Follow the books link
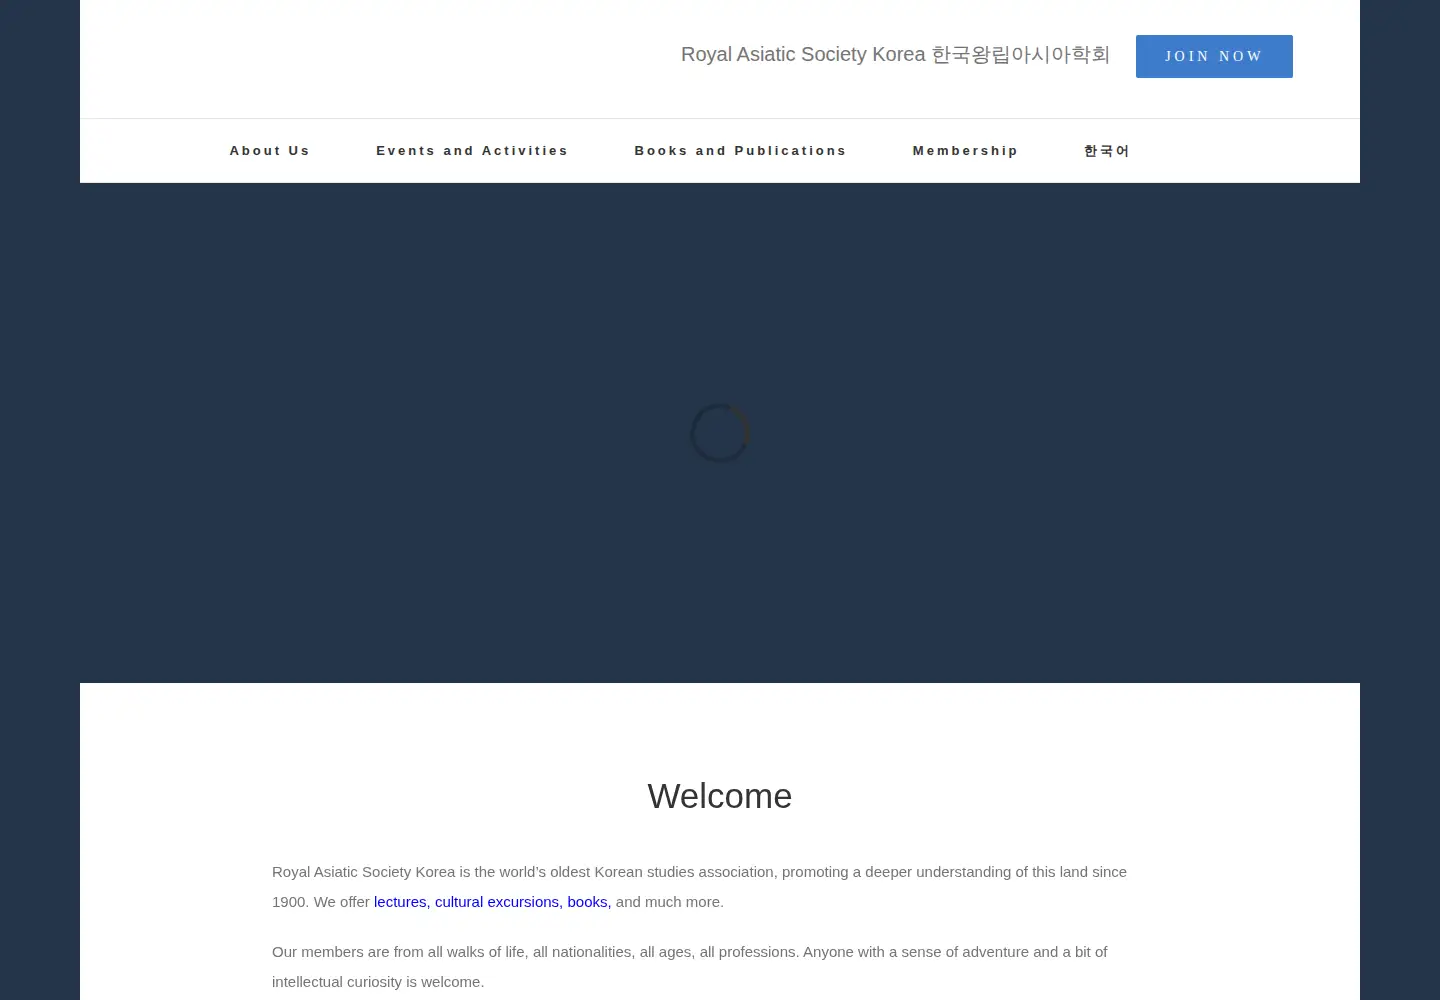Viewport: 1440px width, 1000px height. point(589,902)
